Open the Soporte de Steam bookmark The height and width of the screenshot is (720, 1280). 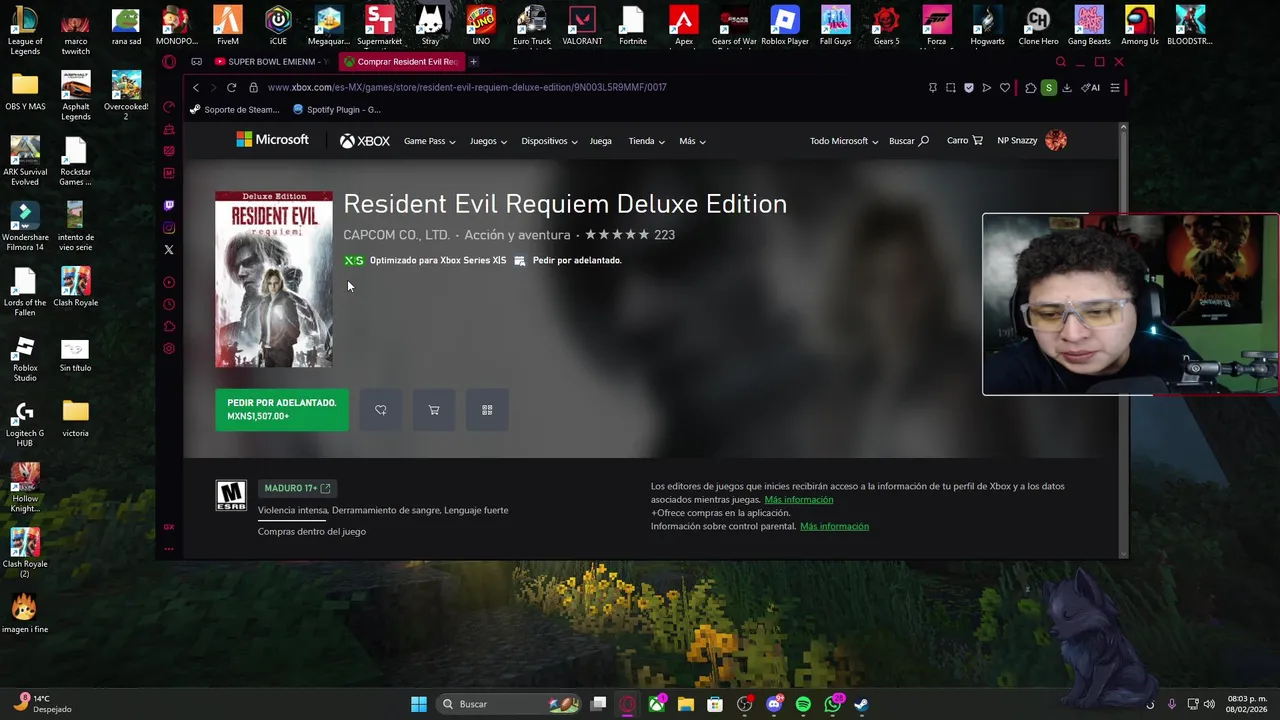(x=234, y=110)
